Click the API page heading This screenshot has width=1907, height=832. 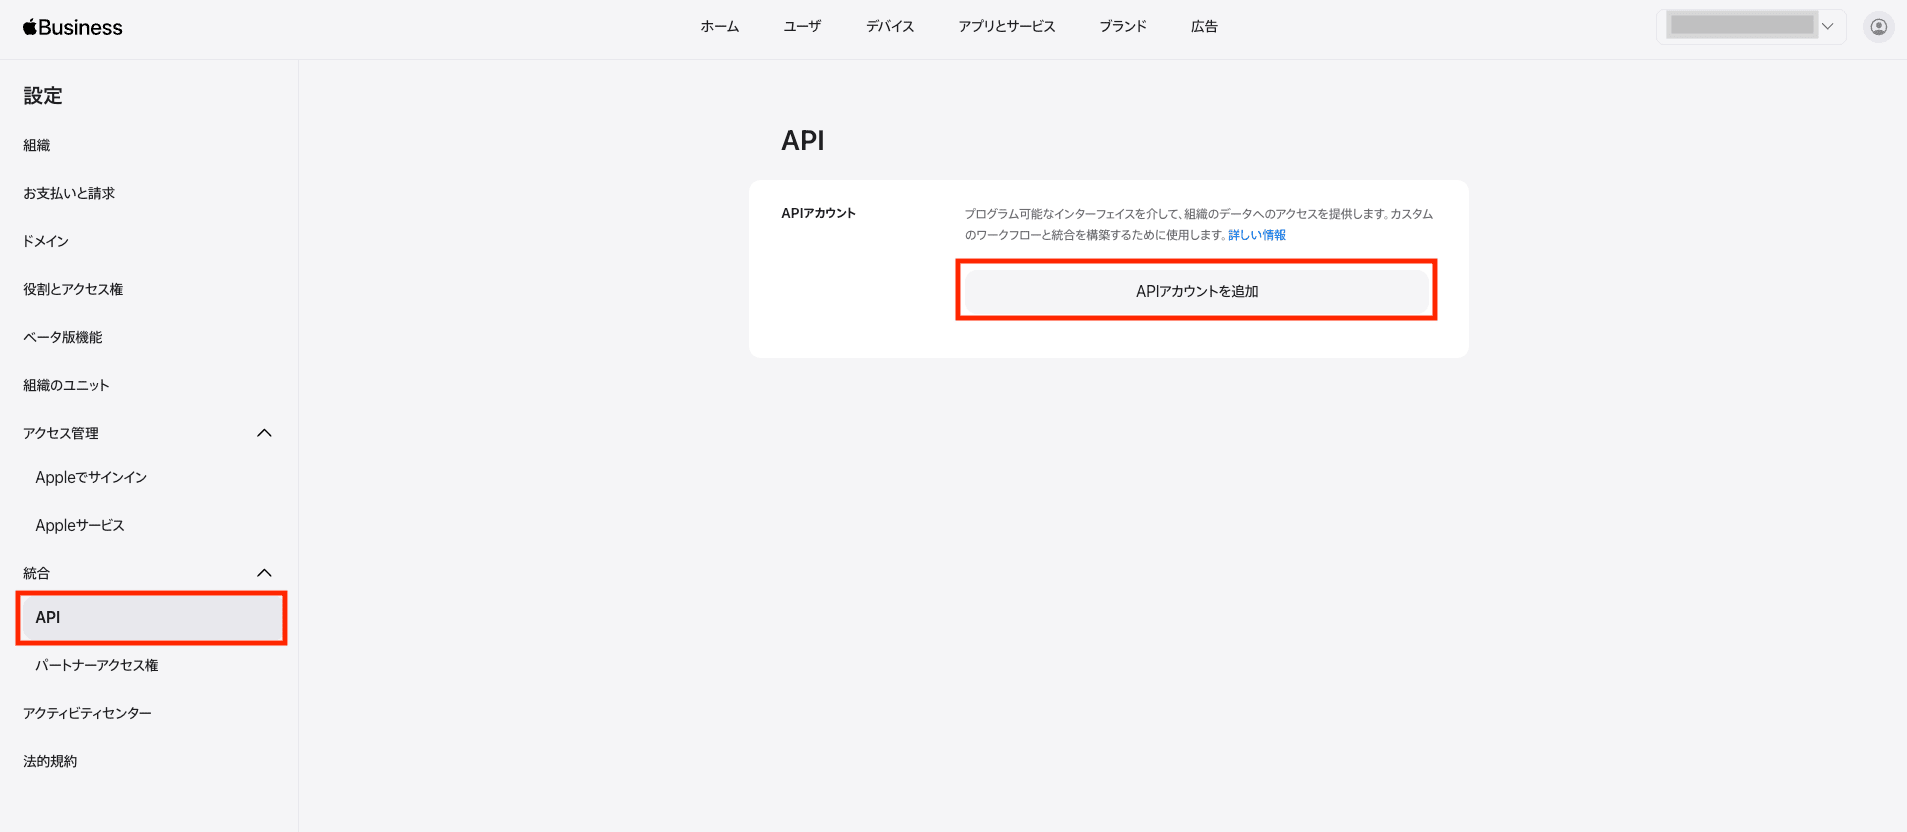pyautogui.click(x=803, y=140)
